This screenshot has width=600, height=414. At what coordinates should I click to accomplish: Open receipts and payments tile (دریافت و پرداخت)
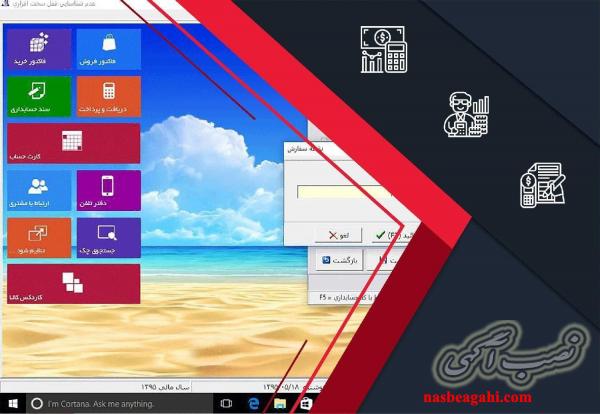point(108,97)
